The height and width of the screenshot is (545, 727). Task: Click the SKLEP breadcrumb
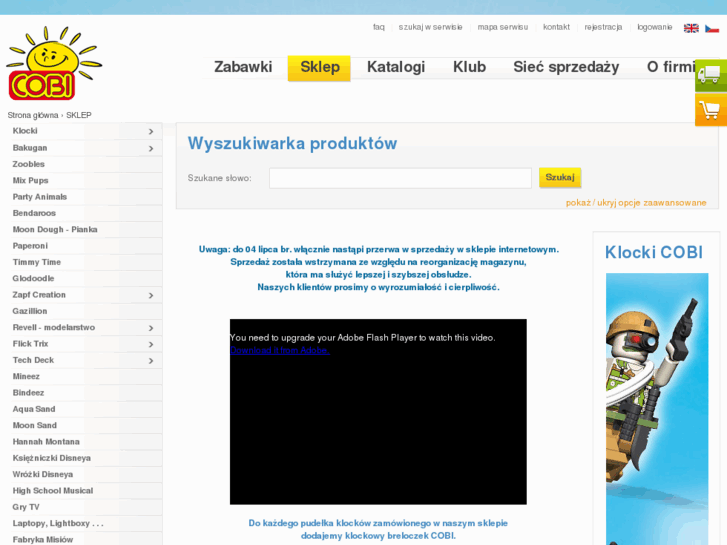pyautogui.click(x=79, y=115)
